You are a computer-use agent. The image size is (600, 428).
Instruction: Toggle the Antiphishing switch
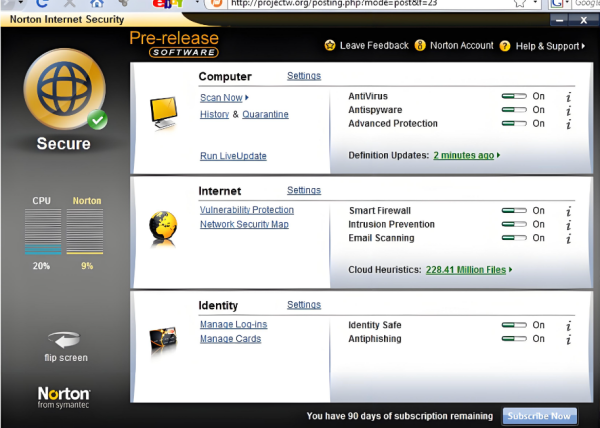click(x=514, y=338)
